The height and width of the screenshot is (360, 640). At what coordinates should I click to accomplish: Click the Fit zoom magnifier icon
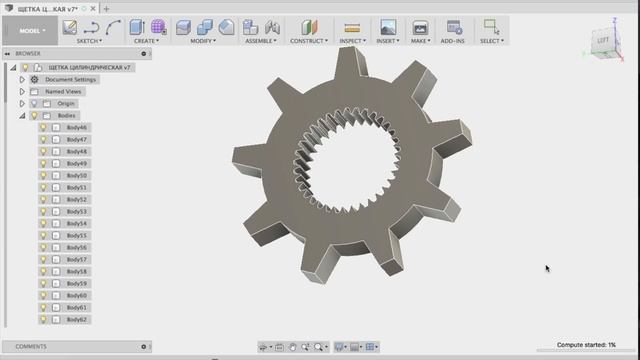318,347
